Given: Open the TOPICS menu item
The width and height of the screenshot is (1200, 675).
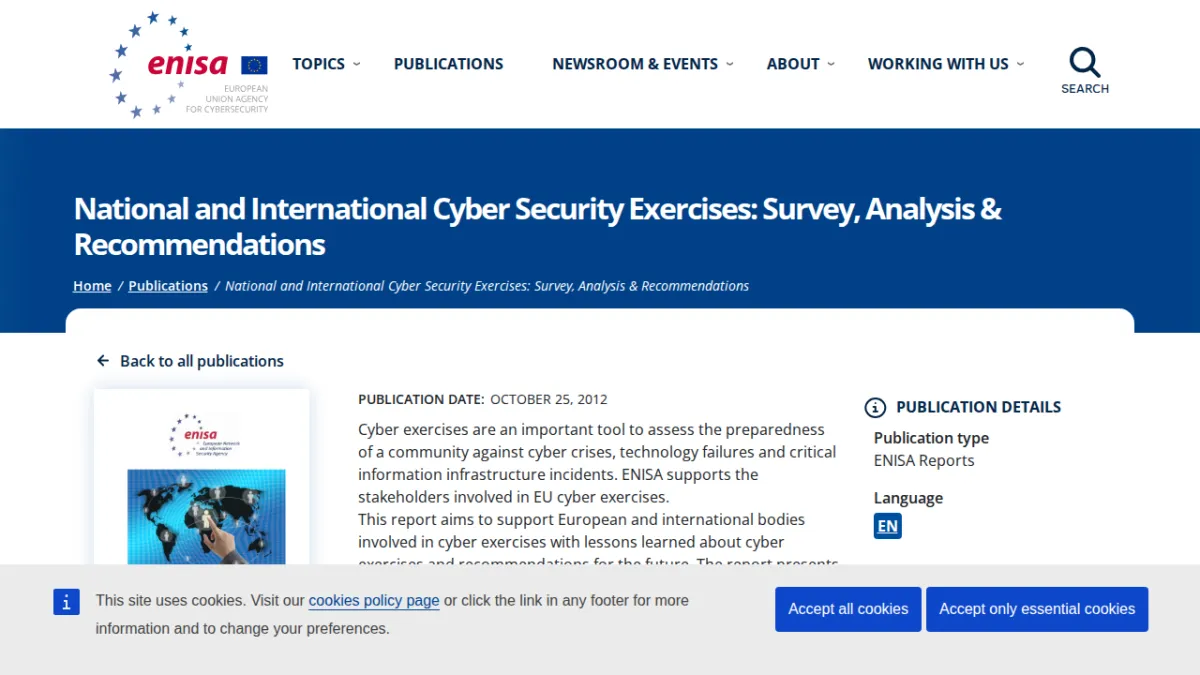Looking at the screenshot, I should point(319,64).
